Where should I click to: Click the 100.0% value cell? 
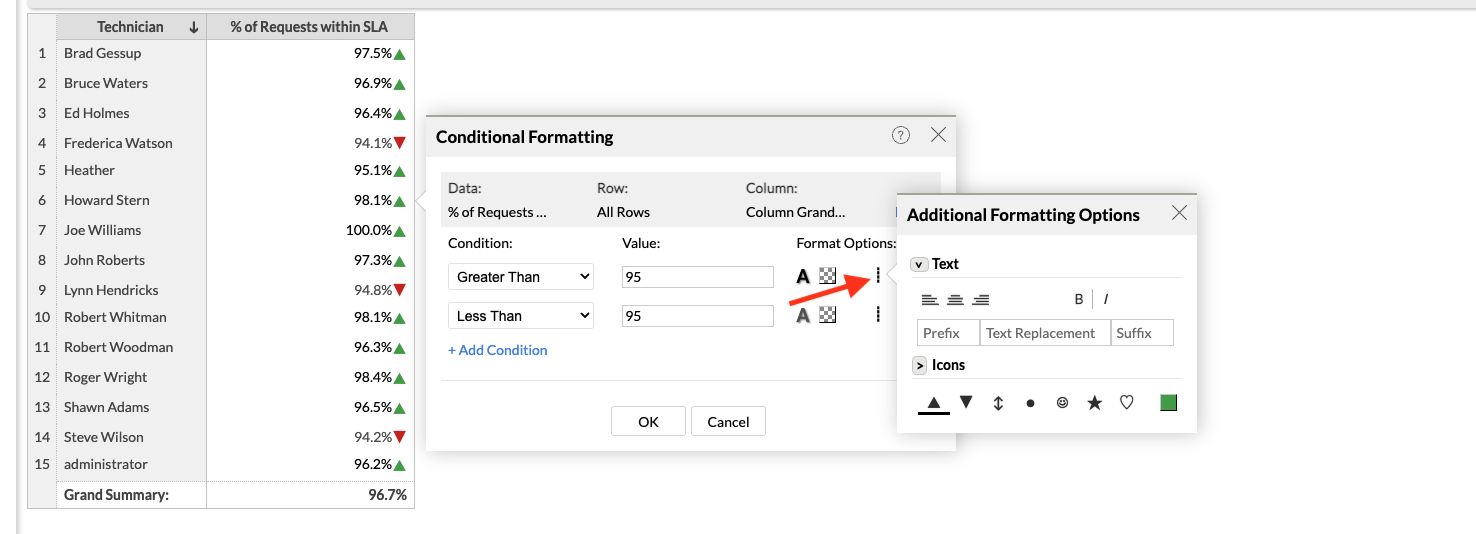click(x=310, y=230)
